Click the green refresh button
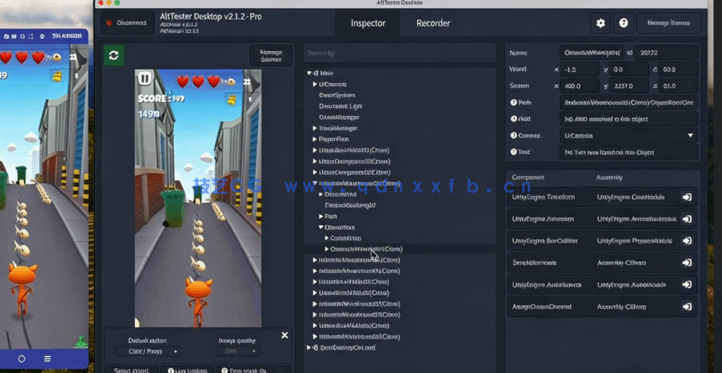 tap(113, 55)
